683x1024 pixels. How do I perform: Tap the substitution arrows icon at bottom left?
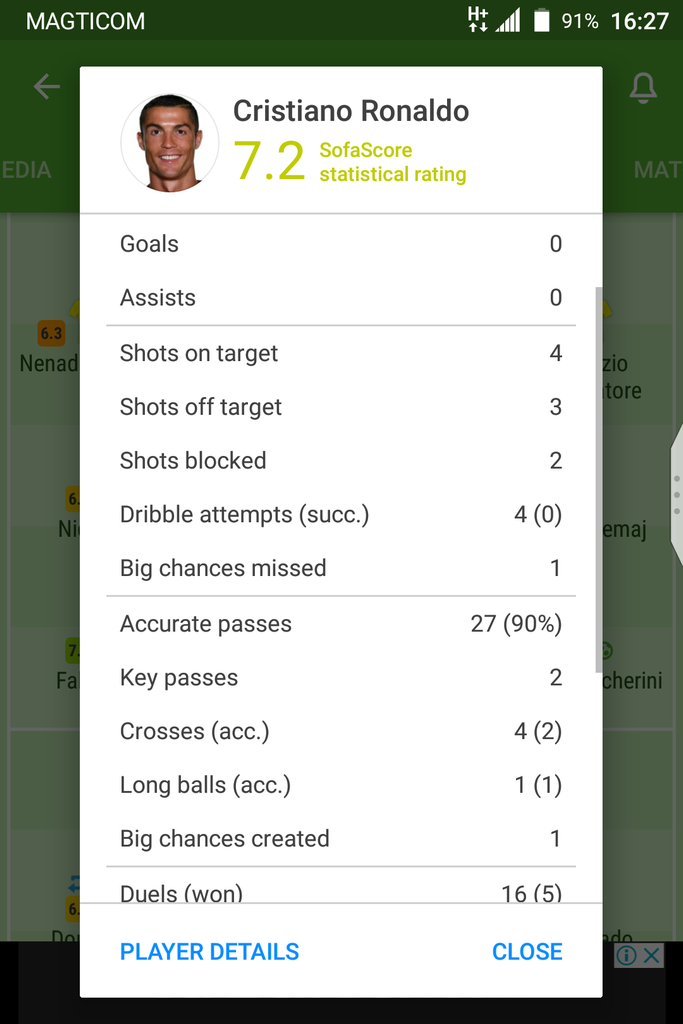74,884
